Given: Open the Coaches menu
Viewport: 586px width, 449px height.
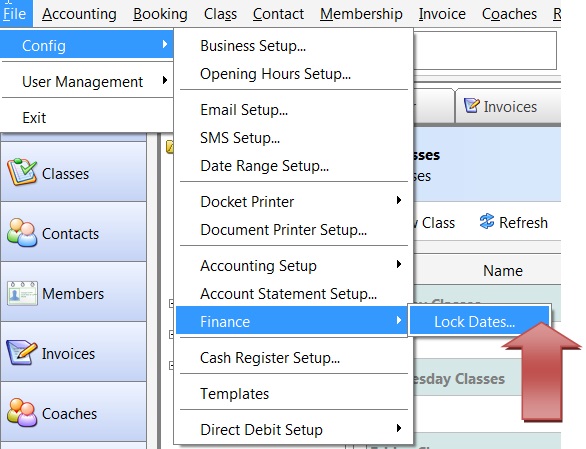Looking at the screenshot, I should [509, 14].
